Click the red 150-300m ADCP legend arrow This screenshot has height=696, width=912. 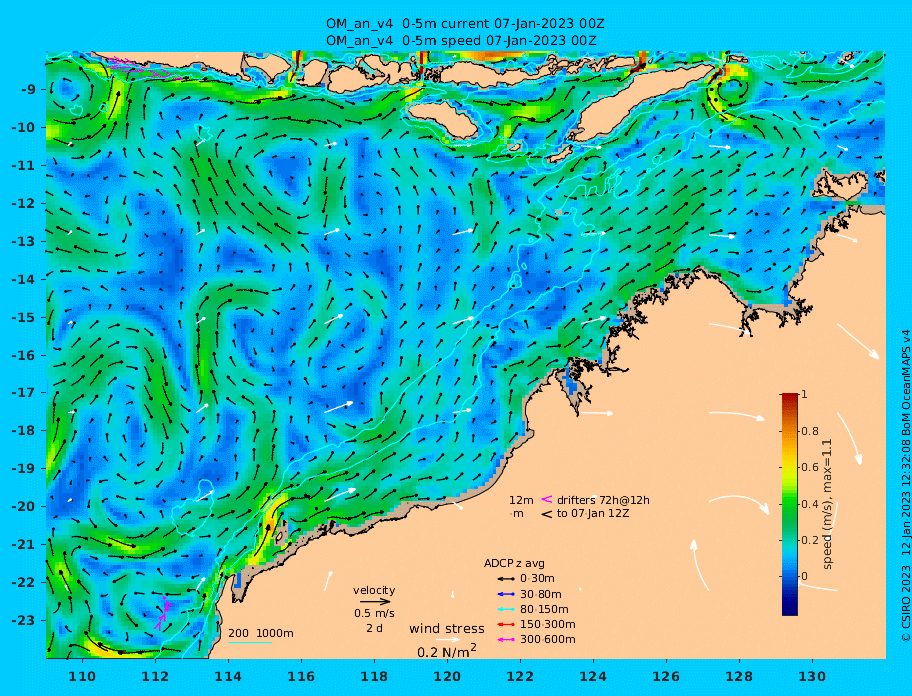[506, 625]
